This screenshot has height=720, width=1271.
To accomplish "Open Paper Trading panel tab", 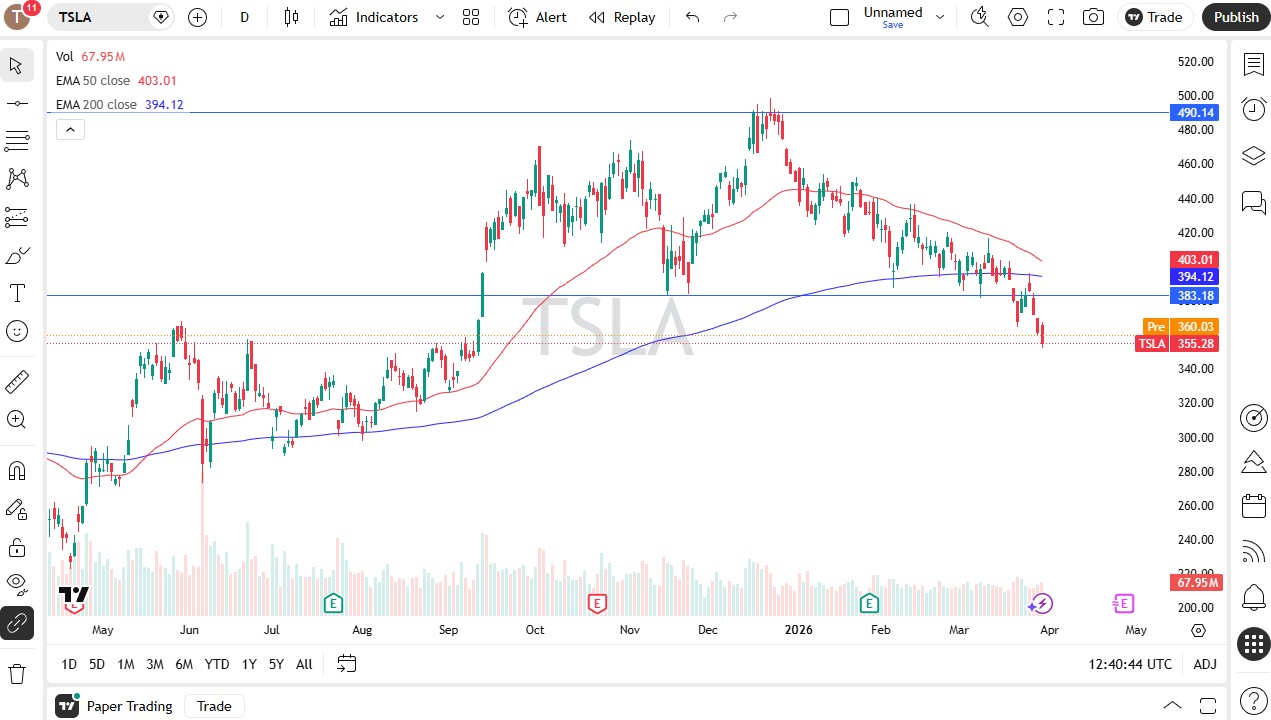I will coord(114,706).
